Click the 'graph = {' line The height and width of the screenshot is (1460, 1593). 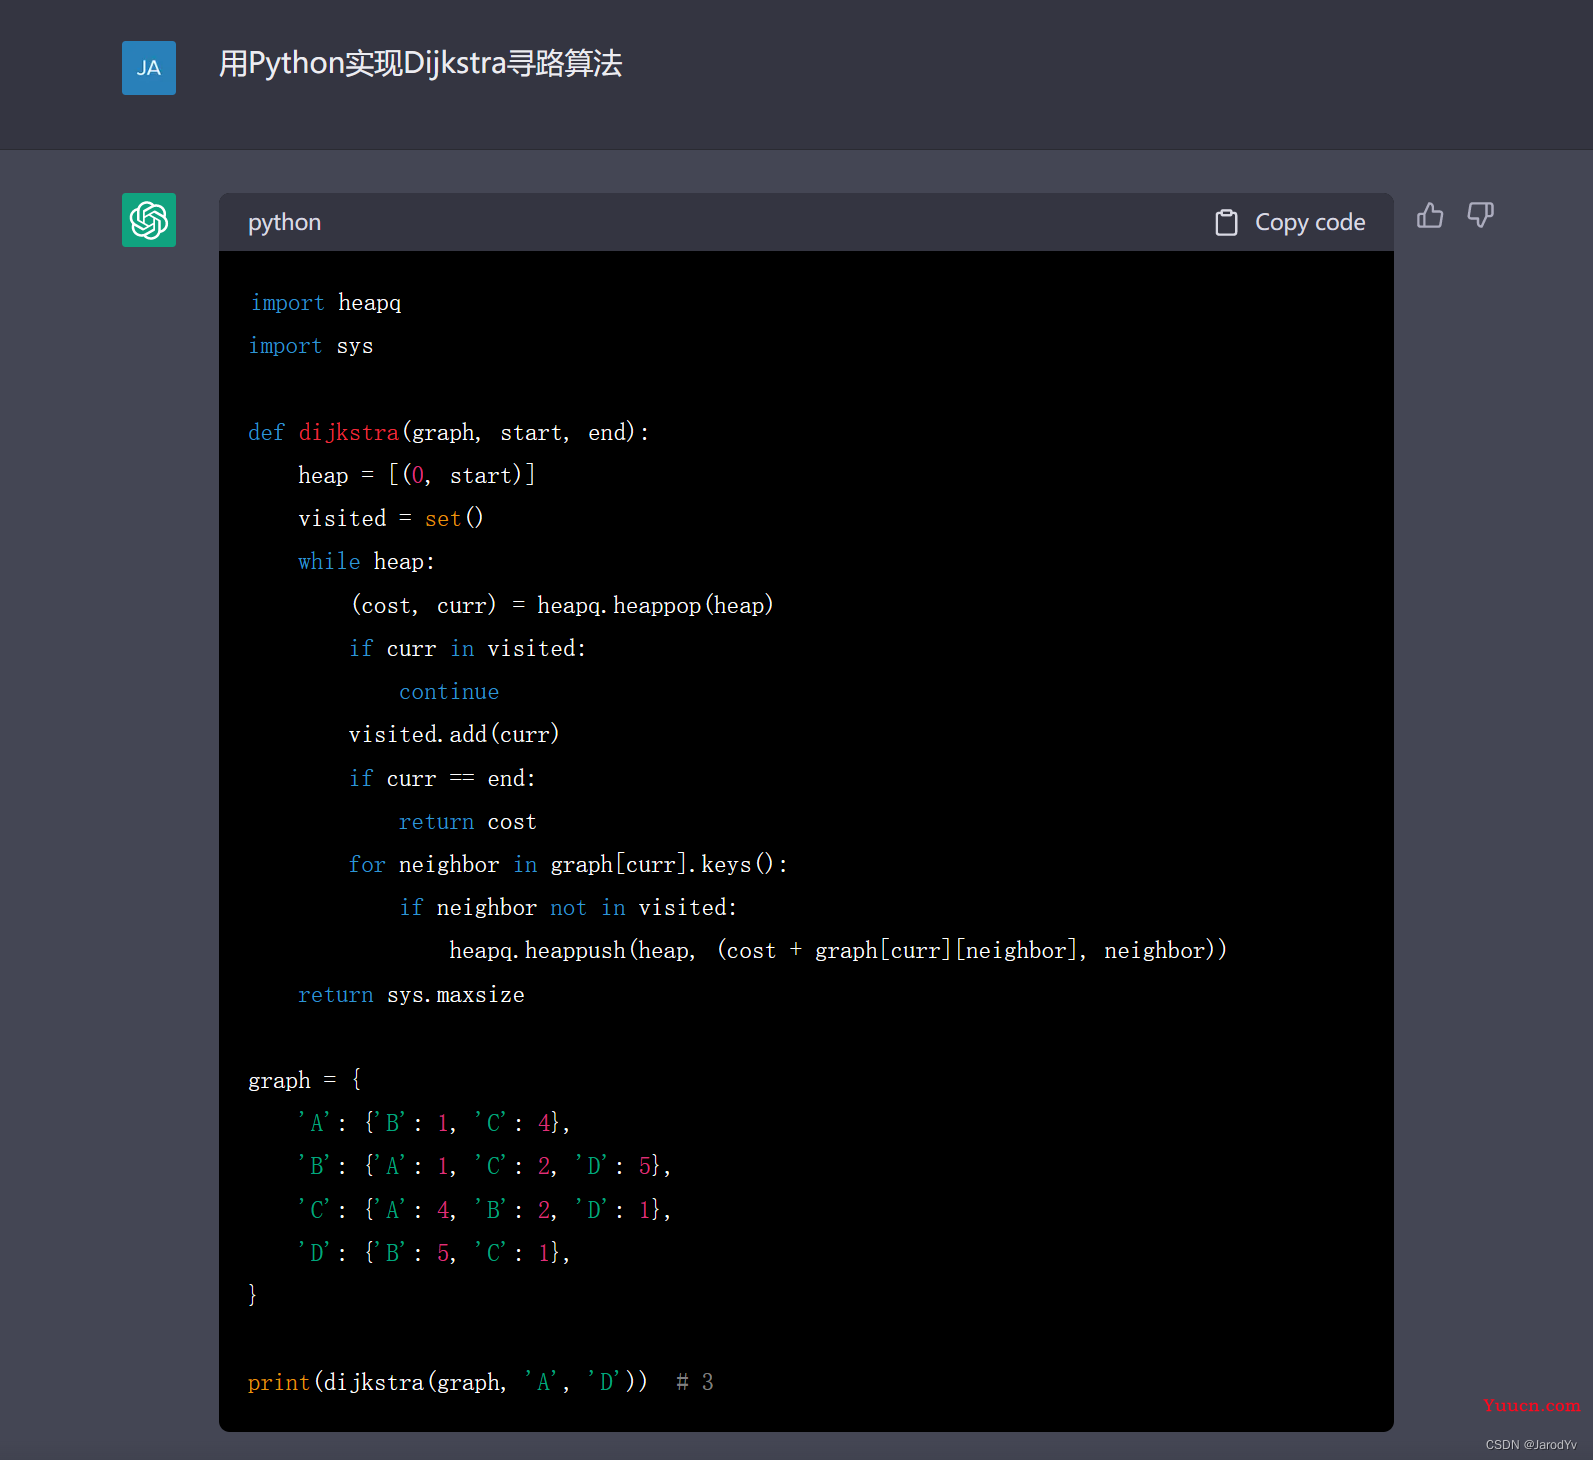point(305,1080)
